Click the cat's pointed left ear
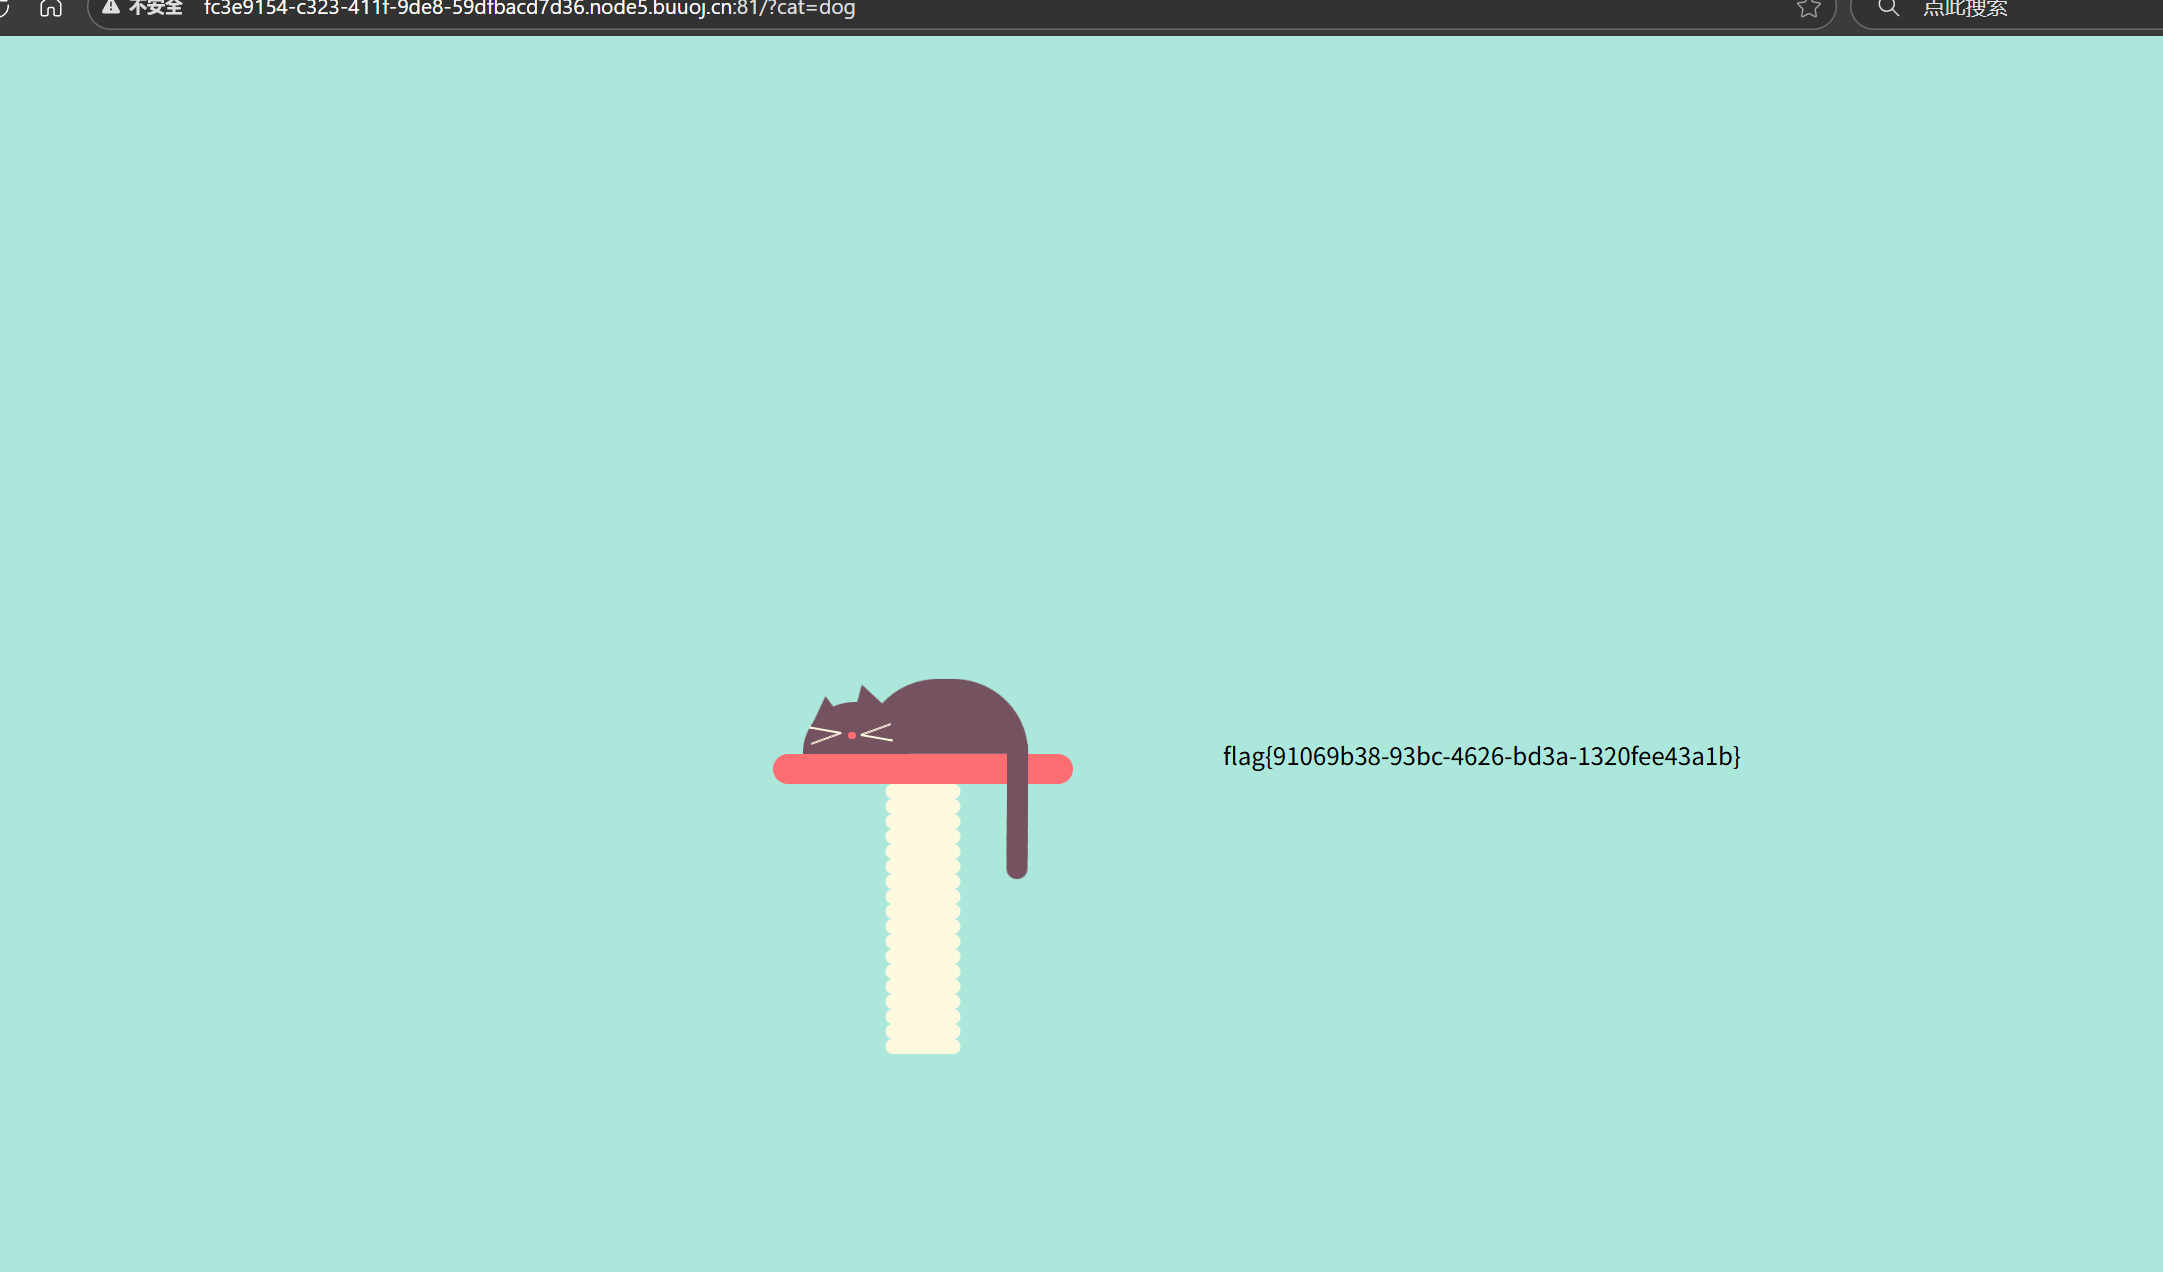This screenshot has width=2163, height=1272. (825, 707)
